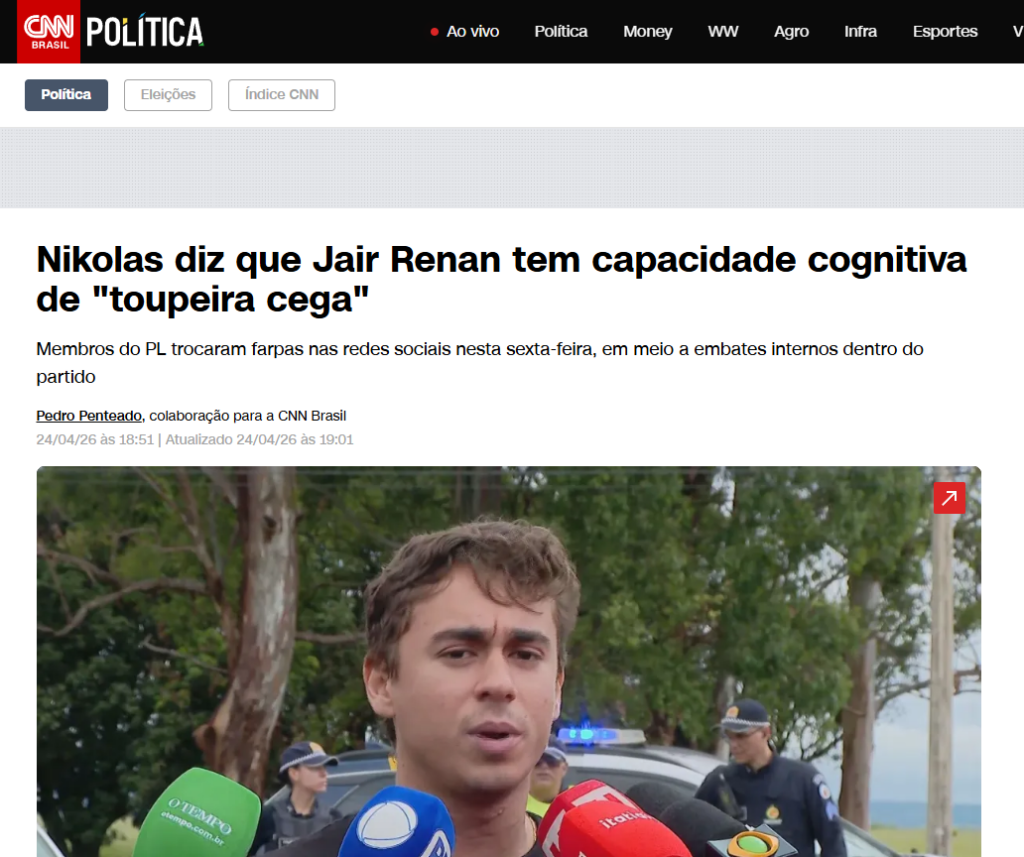Open the Money section
1024x857 pixels.
click(647, 31)
